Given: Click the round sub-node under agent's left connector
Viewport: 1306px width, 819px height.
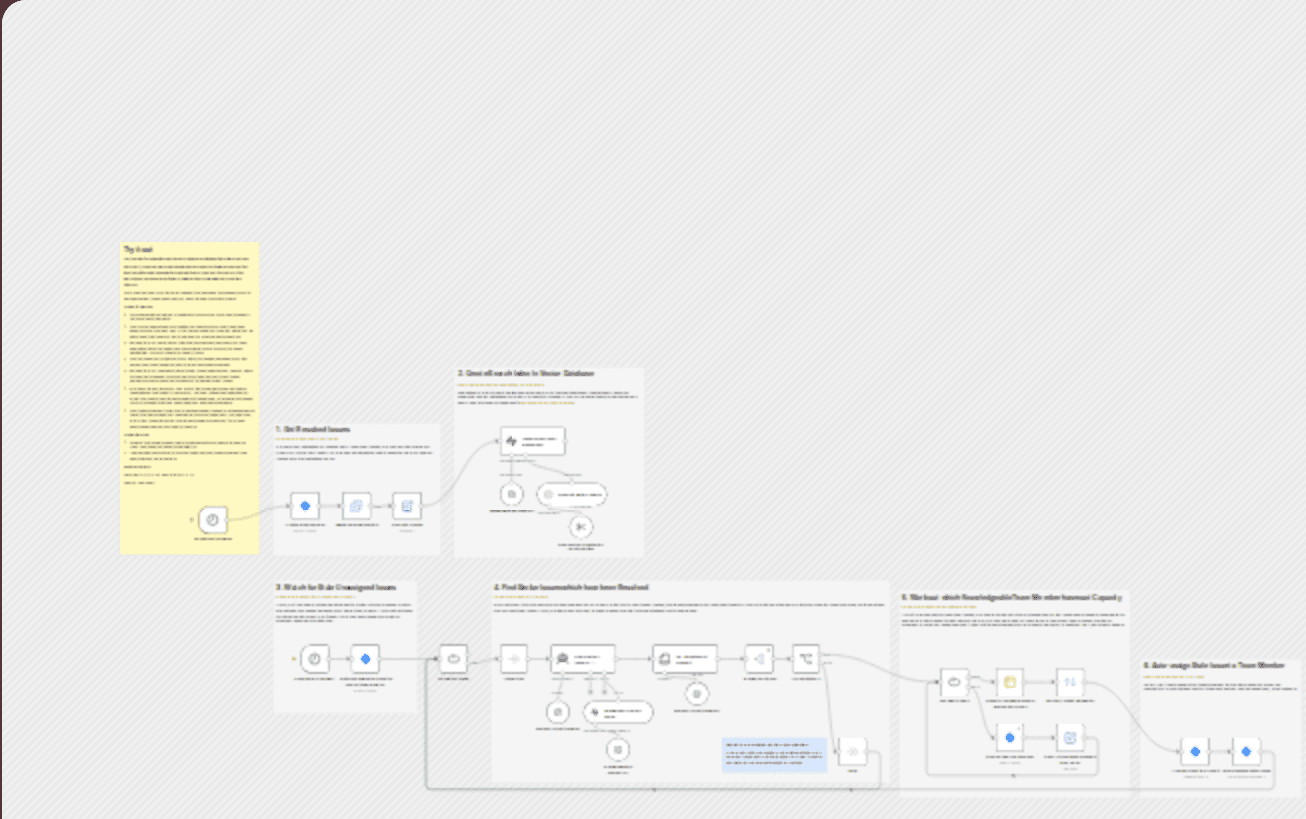Looking at the screenshot, I should (558, 712).
